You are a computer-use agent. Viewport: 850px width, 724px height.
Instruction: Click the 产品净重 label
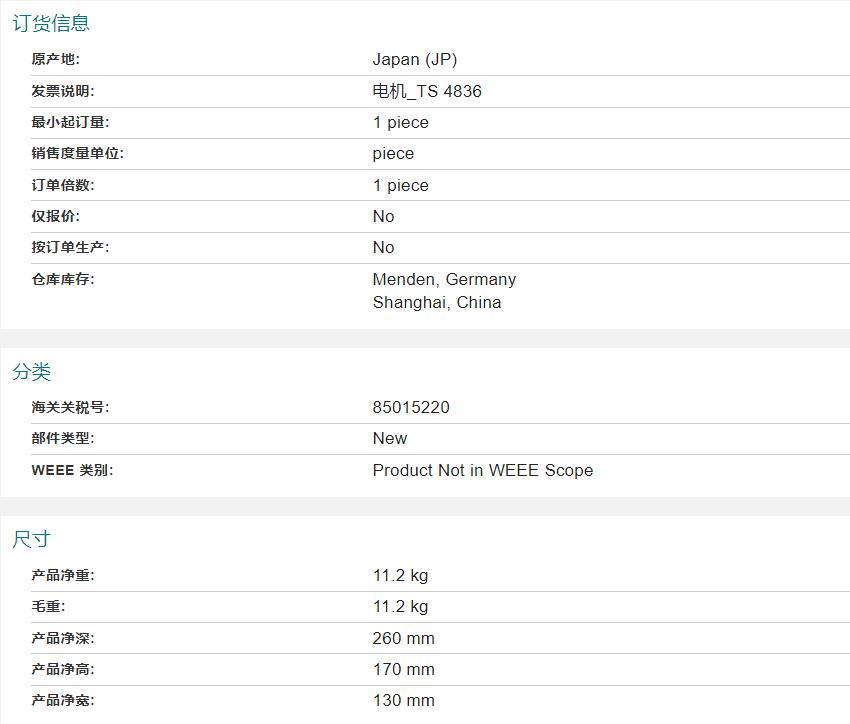click(63, 575)
